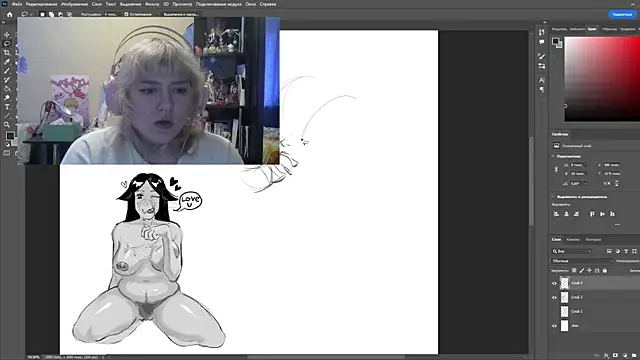Collapse the Transform section in Properties
The width and height of the screenshot is (640, 360).
tap(553, 156)
